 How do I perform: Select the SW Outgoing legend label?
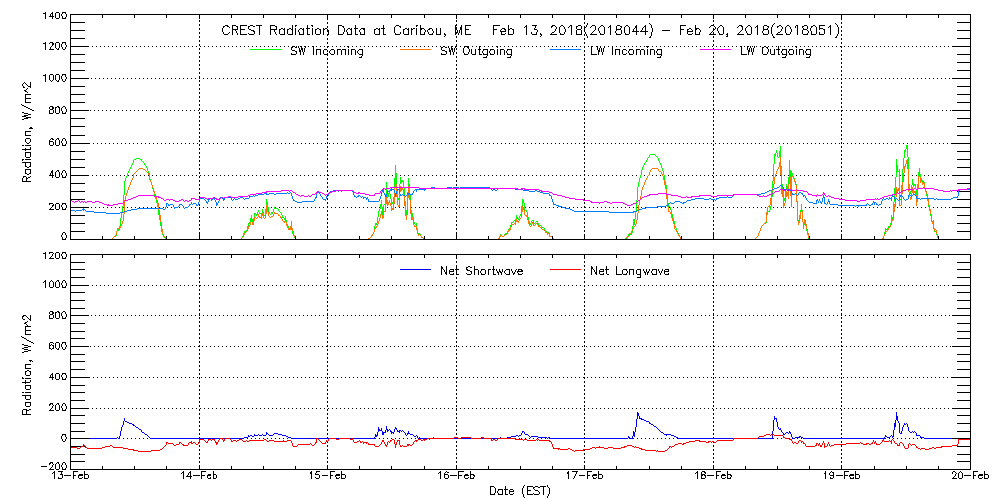point(476,51)
